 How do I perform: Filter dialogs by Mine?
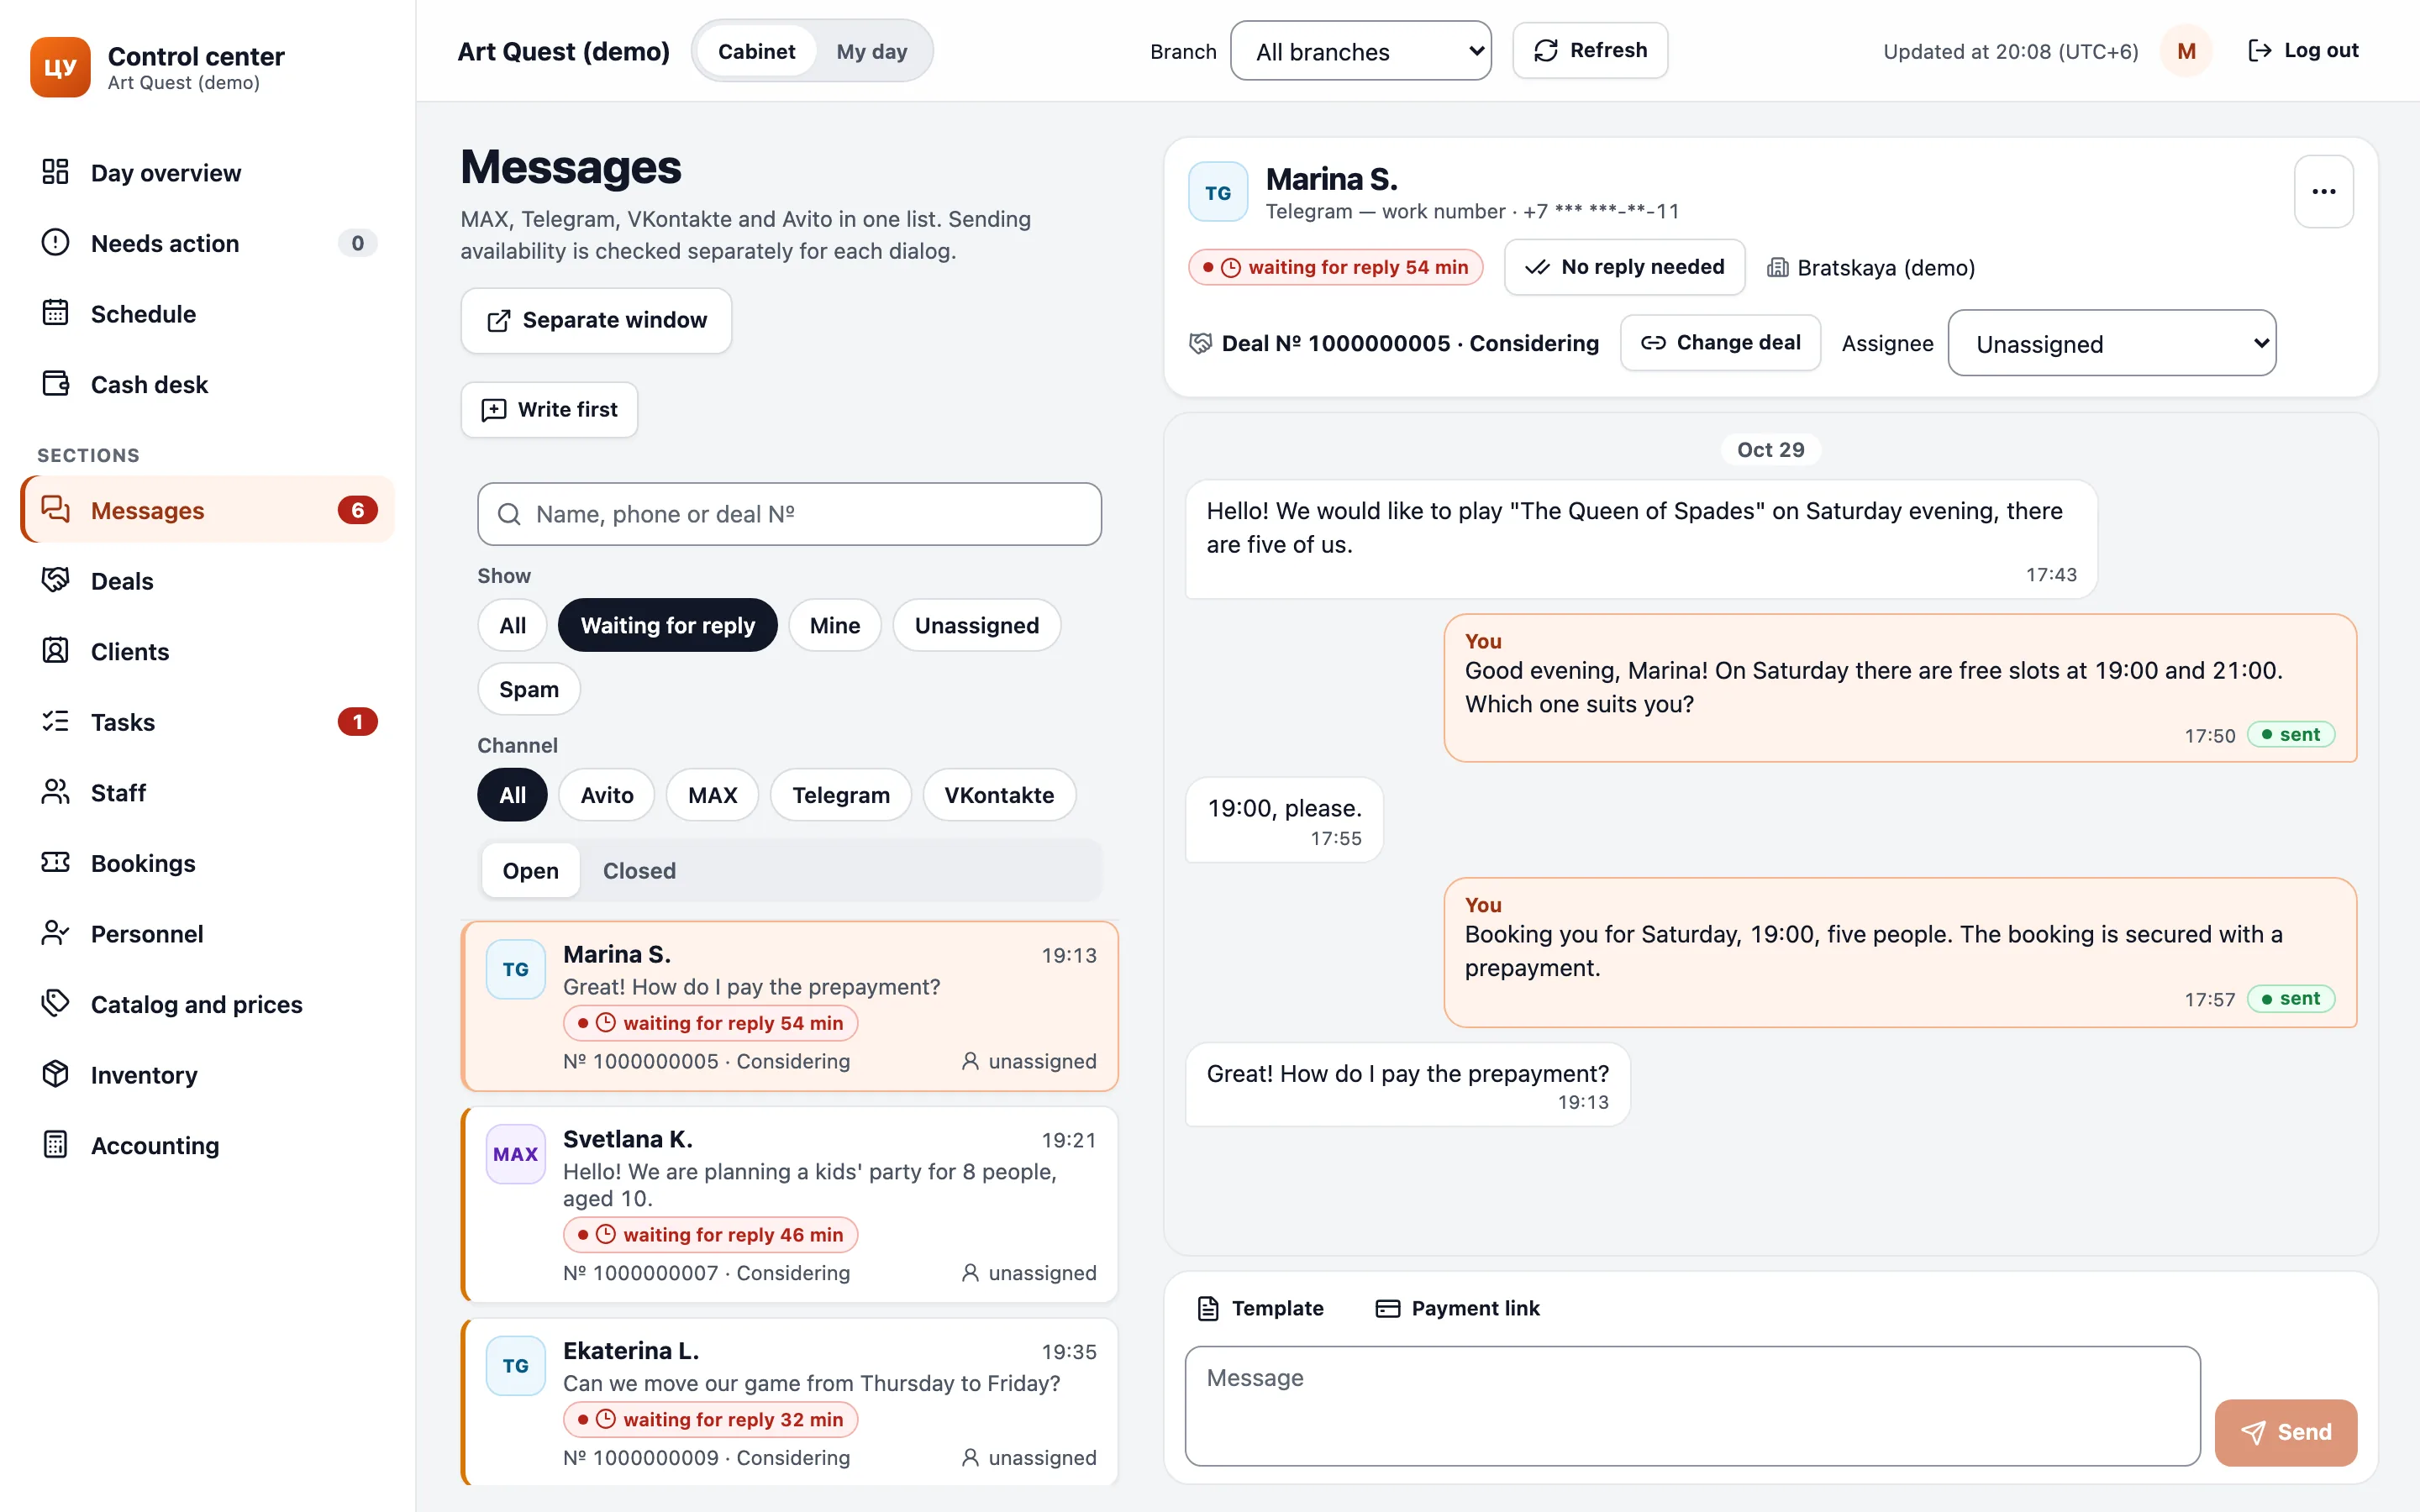tap(834, 625)
